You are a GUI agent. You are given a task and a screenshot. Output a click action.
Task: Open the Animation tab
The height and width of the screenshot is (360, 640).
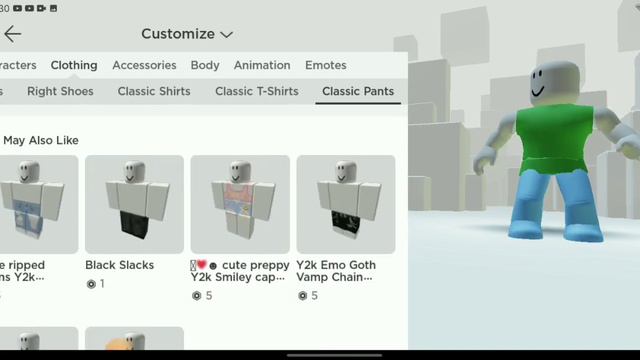tap(262, 65)
